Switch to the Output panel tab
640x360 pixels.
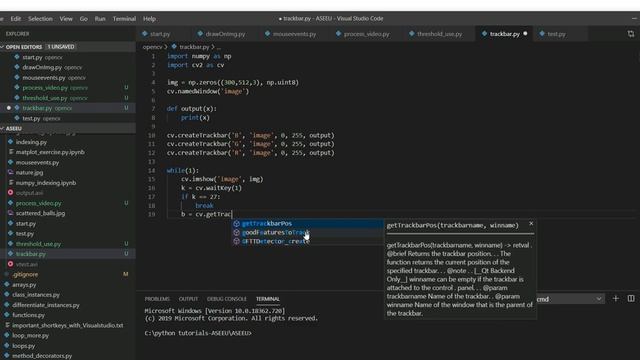(188, 299)
